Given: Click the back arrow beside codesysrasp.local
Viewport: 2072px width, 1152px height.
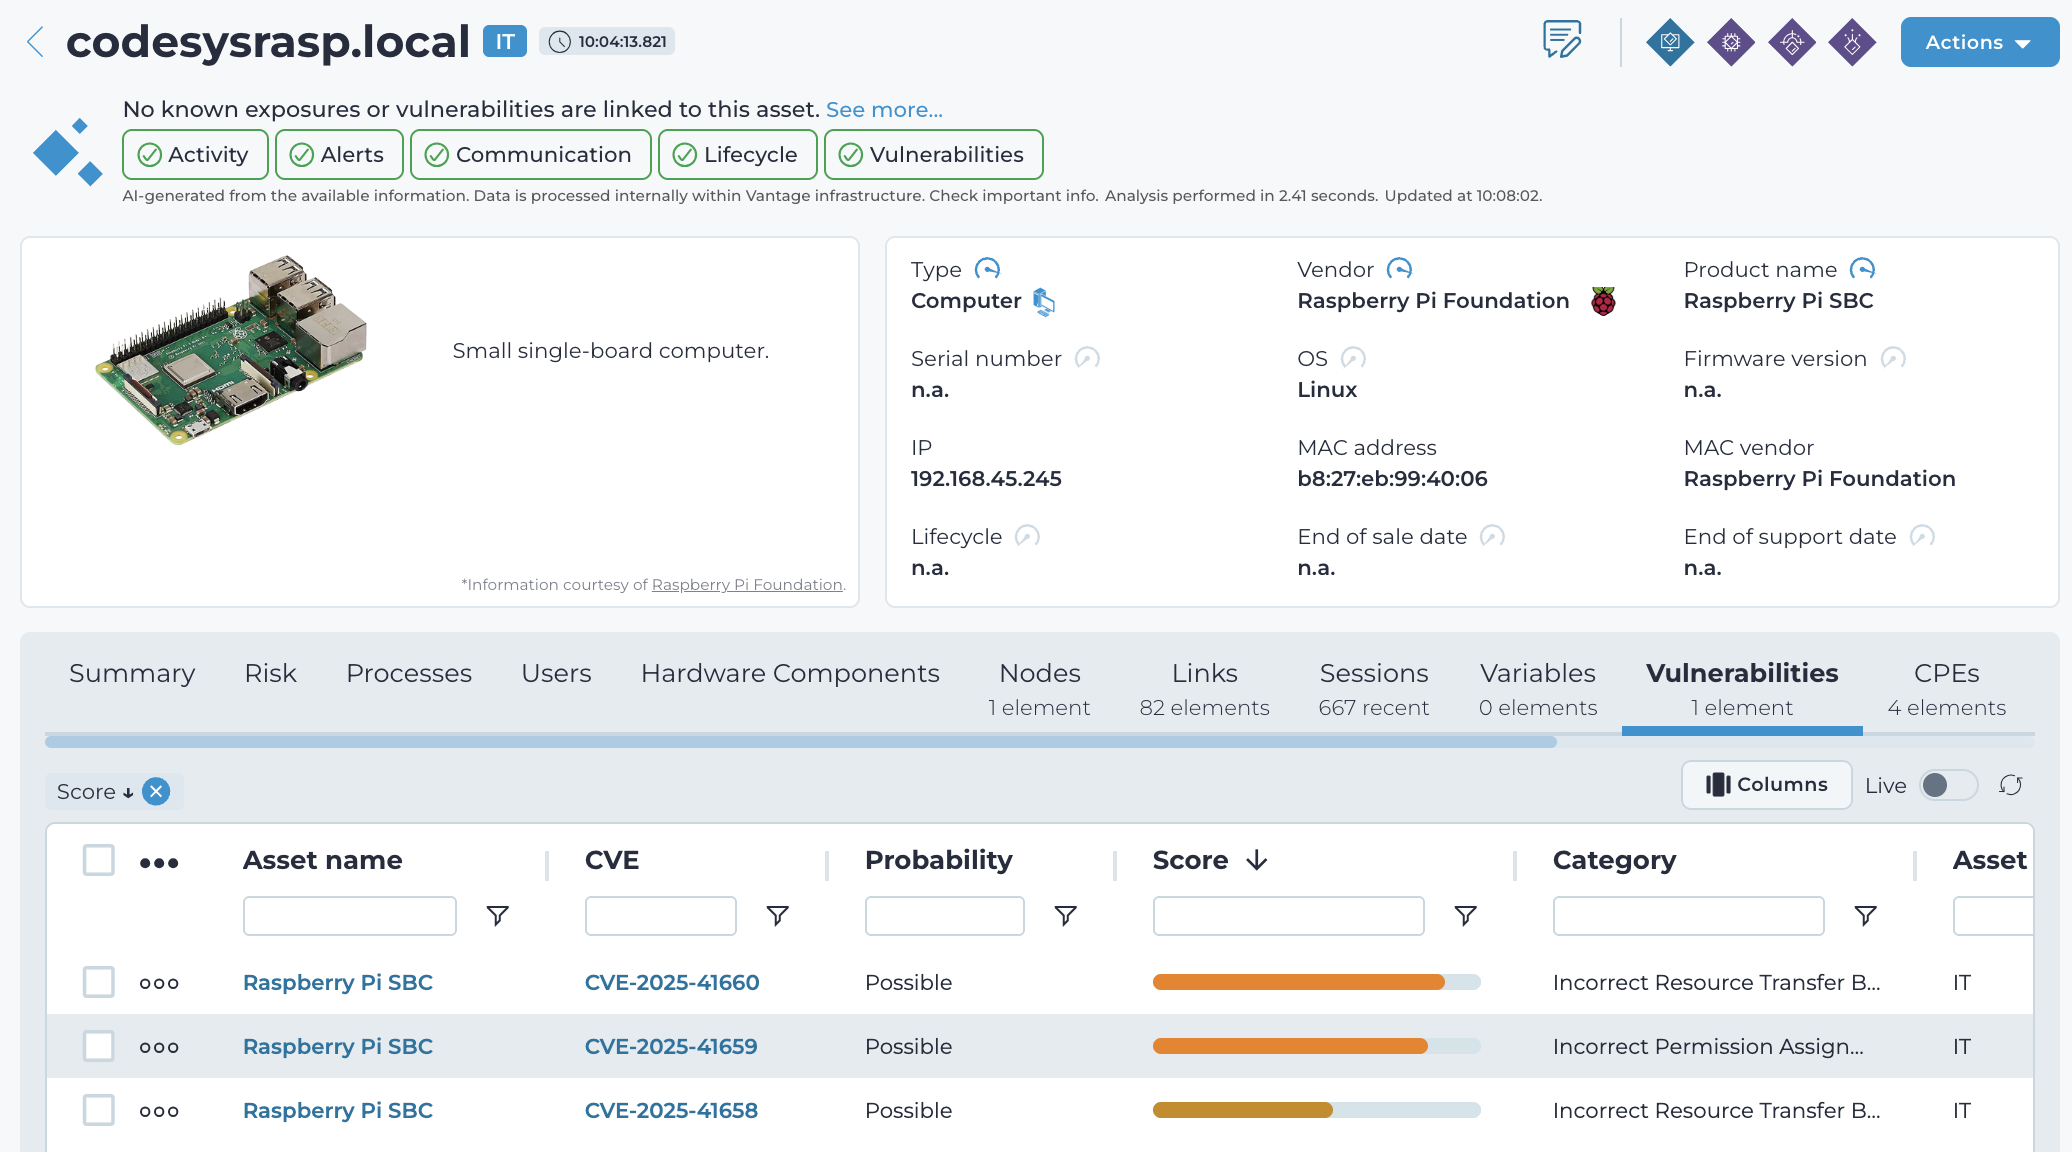Looking at the screenshot, I should click(x=35, y=42).
